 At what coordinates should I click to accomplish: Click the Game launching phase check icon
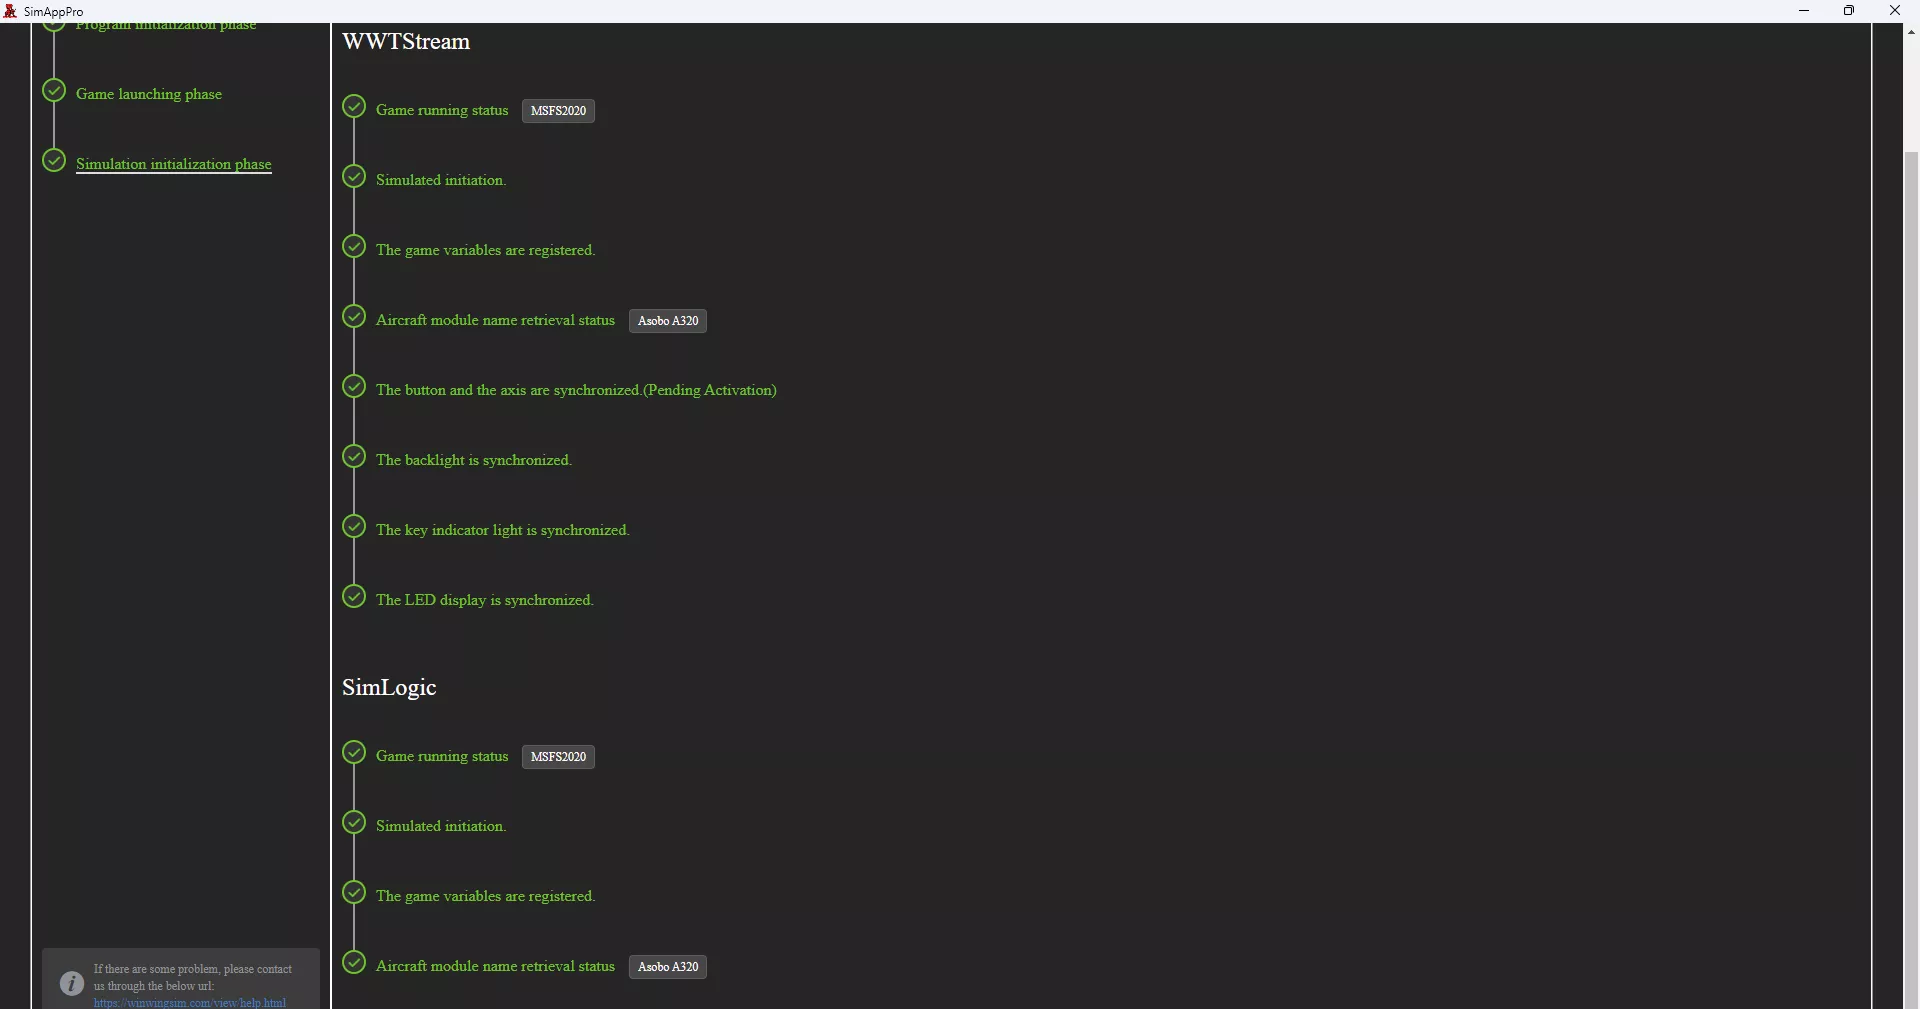54,91
